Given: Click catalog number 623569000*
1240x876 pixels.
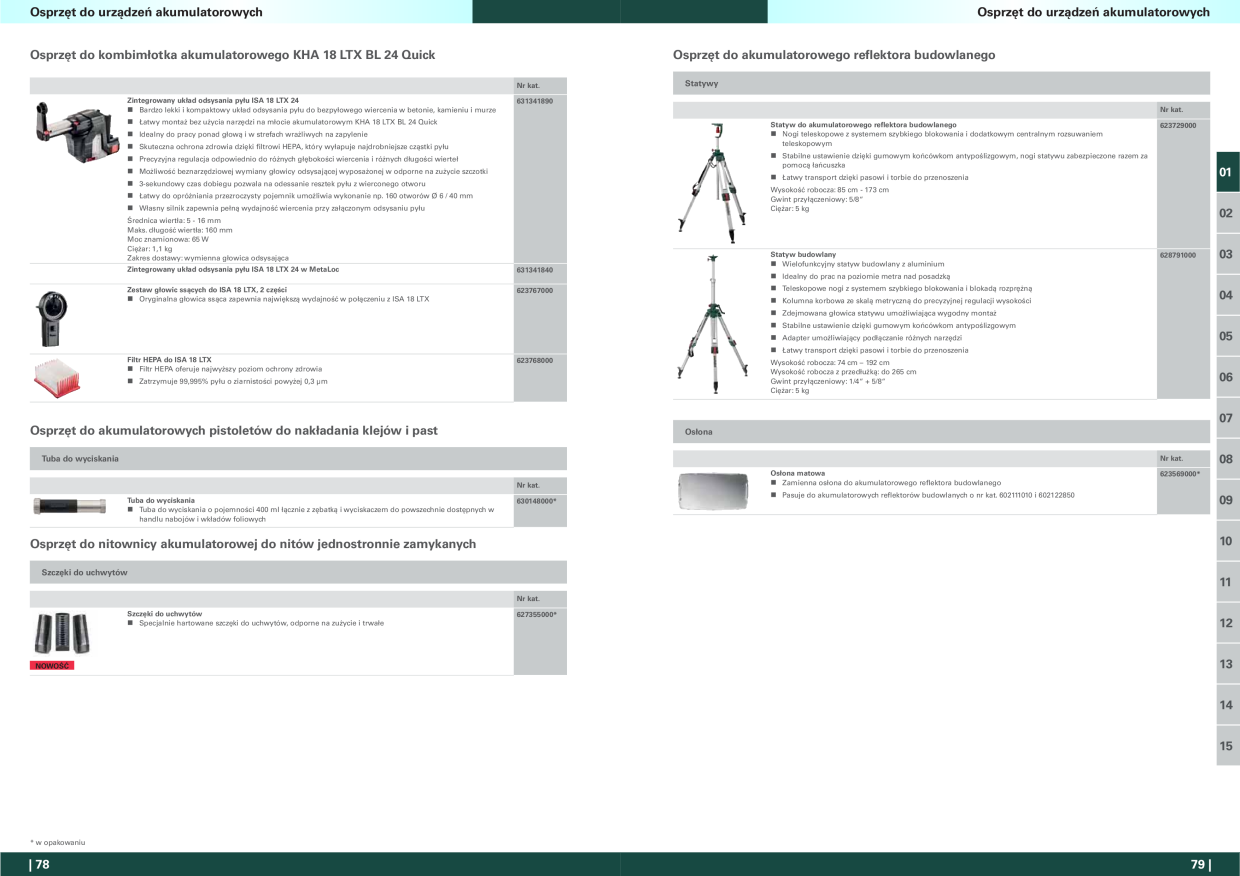Looking at the screenshot, I should tap(1180, 473).
